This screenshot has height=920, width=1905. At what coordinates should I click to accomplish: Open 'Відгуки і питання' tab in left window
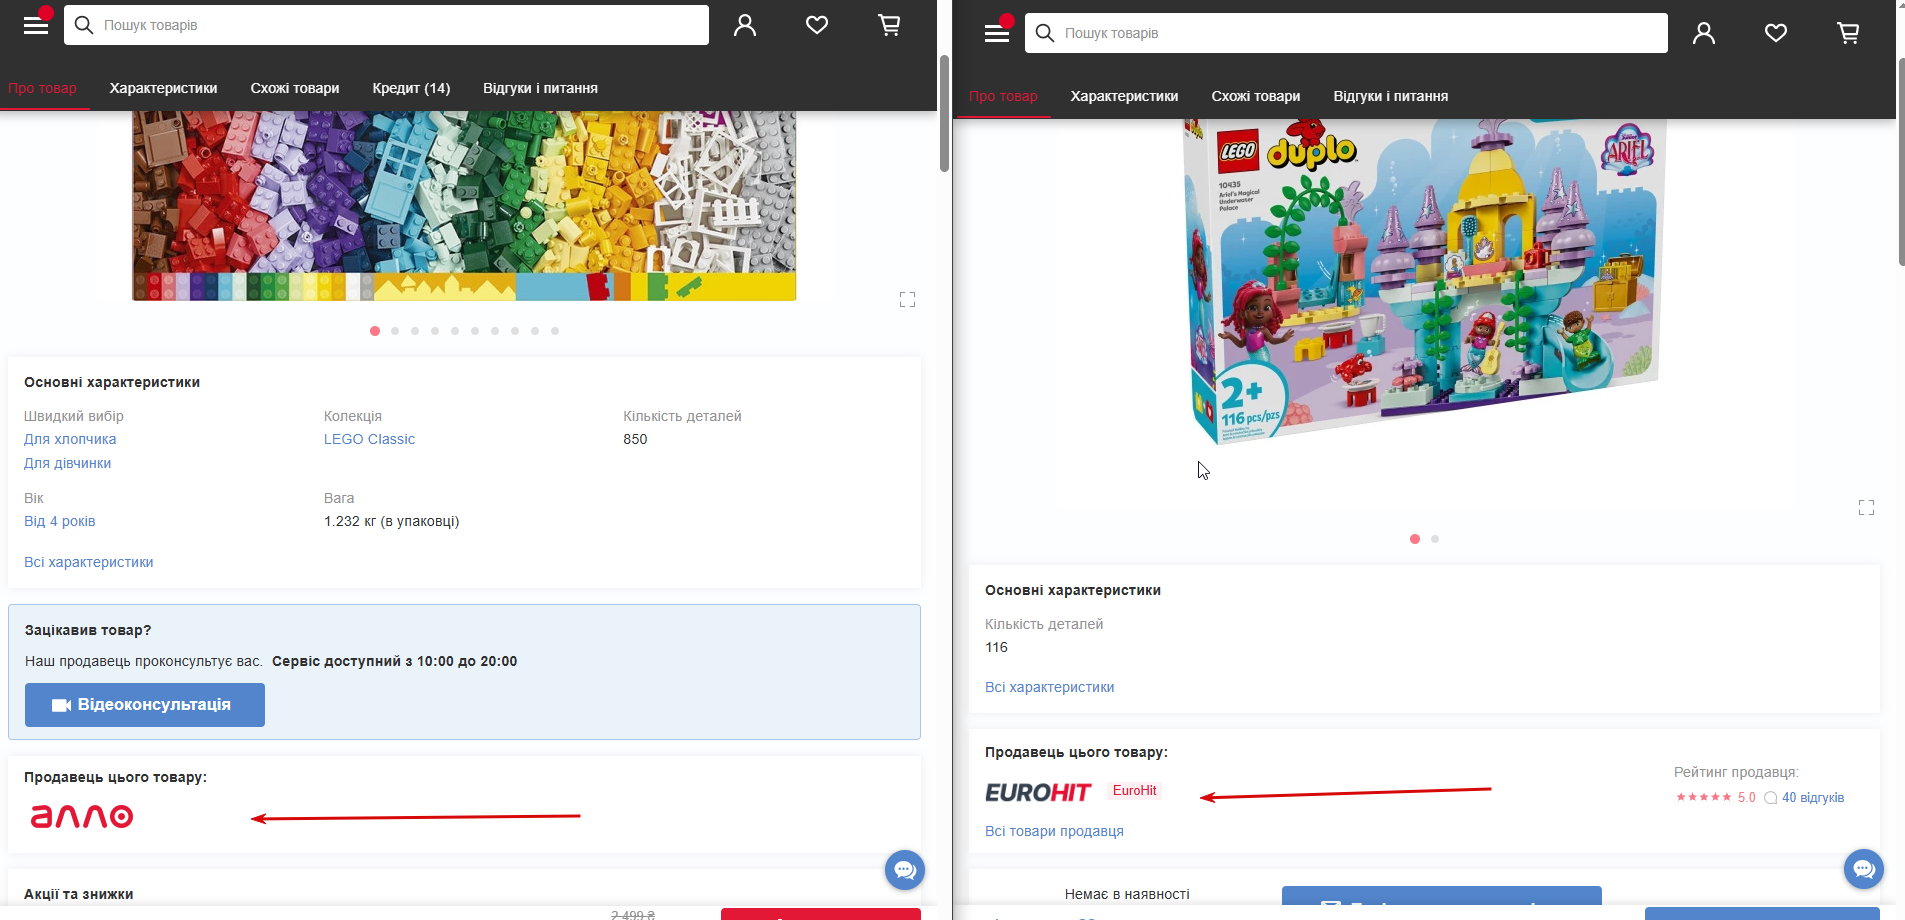click(x=540, y=88)
